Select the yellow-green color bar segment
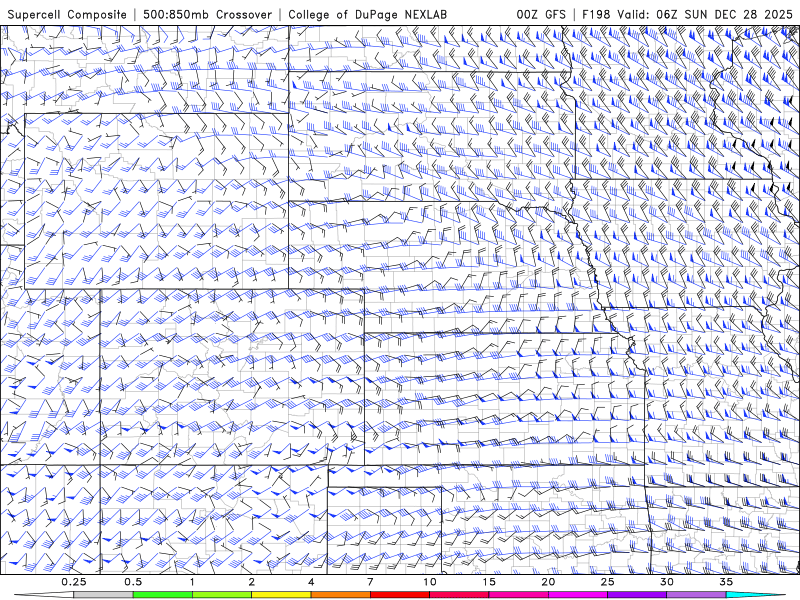Viewport: 800px width, 600px height. 222,595
